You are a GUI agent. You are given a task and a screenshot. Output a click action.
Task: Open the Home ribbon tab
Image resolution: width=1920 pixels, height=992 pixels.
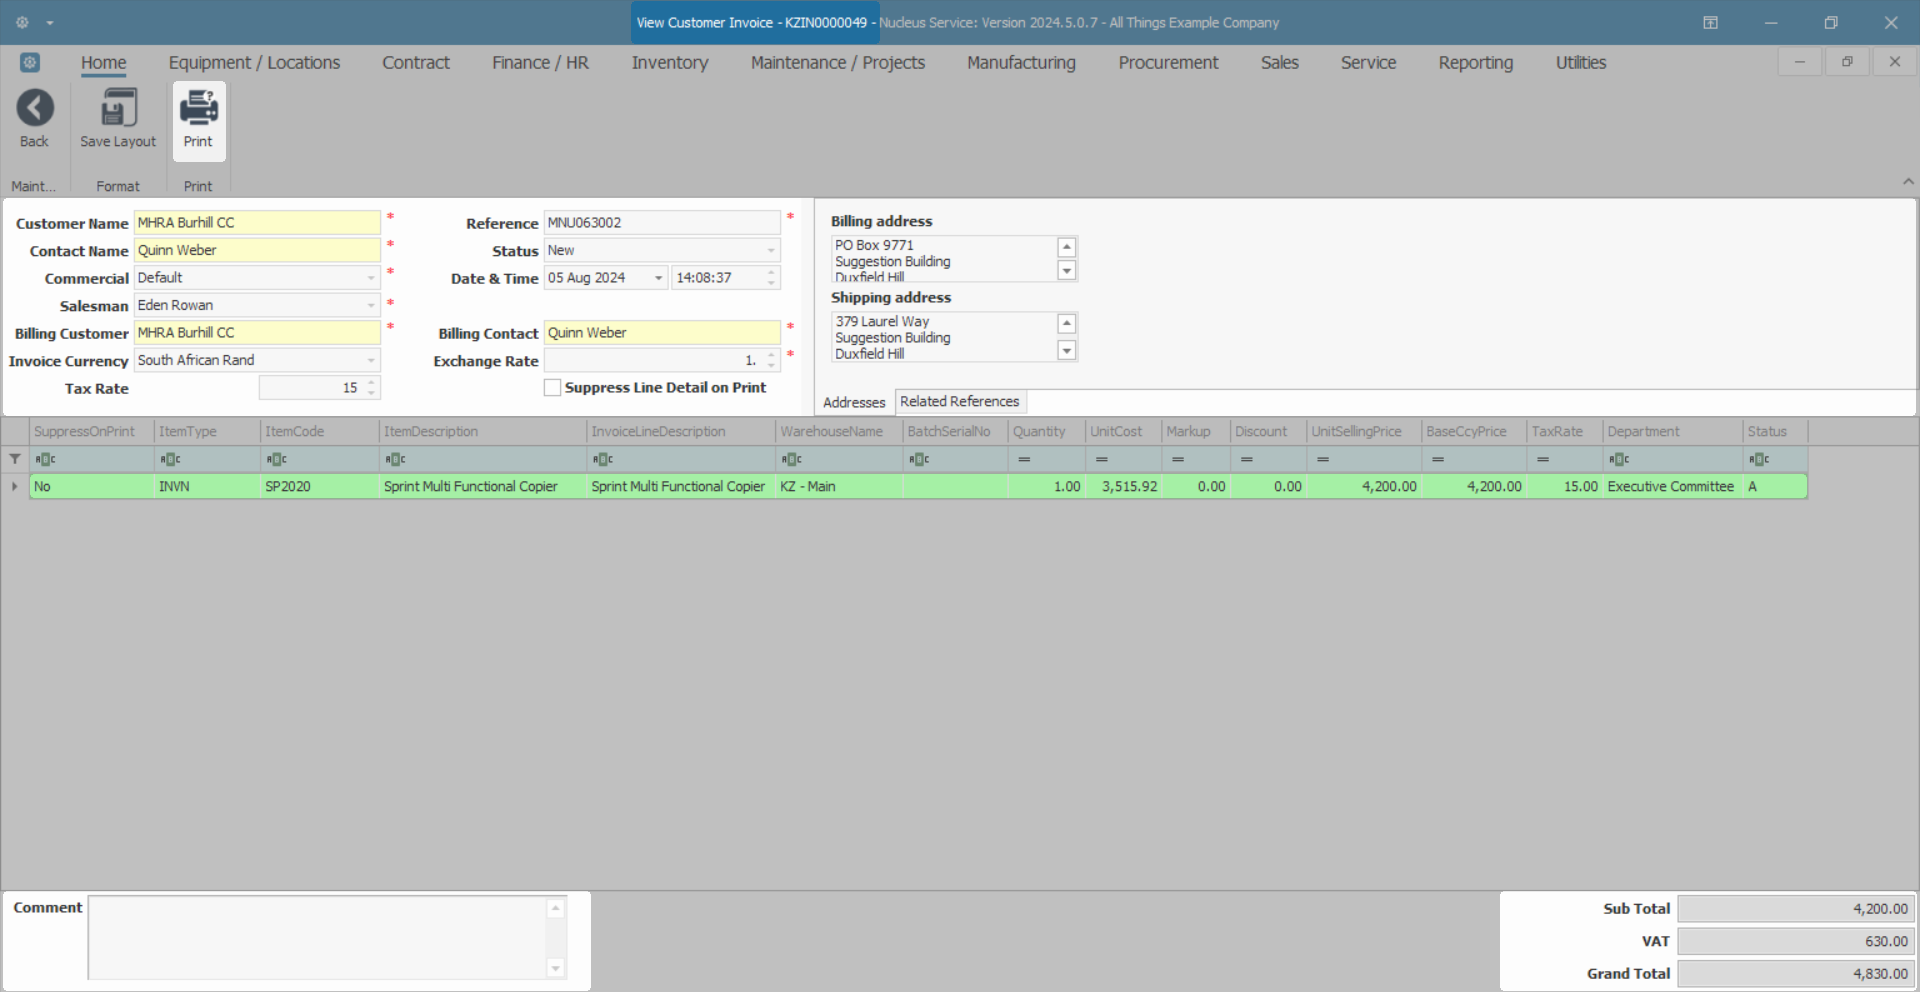coord(104,63)
